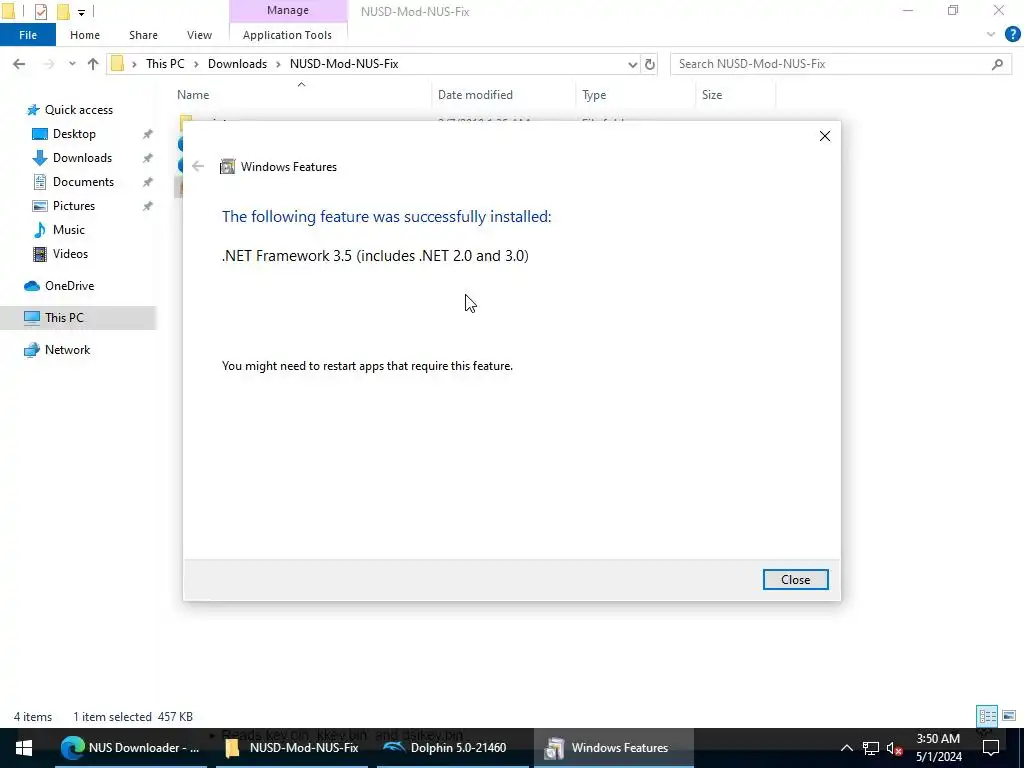
Task: Show hidden system tray icons
Action: click(x=846, y=748)
